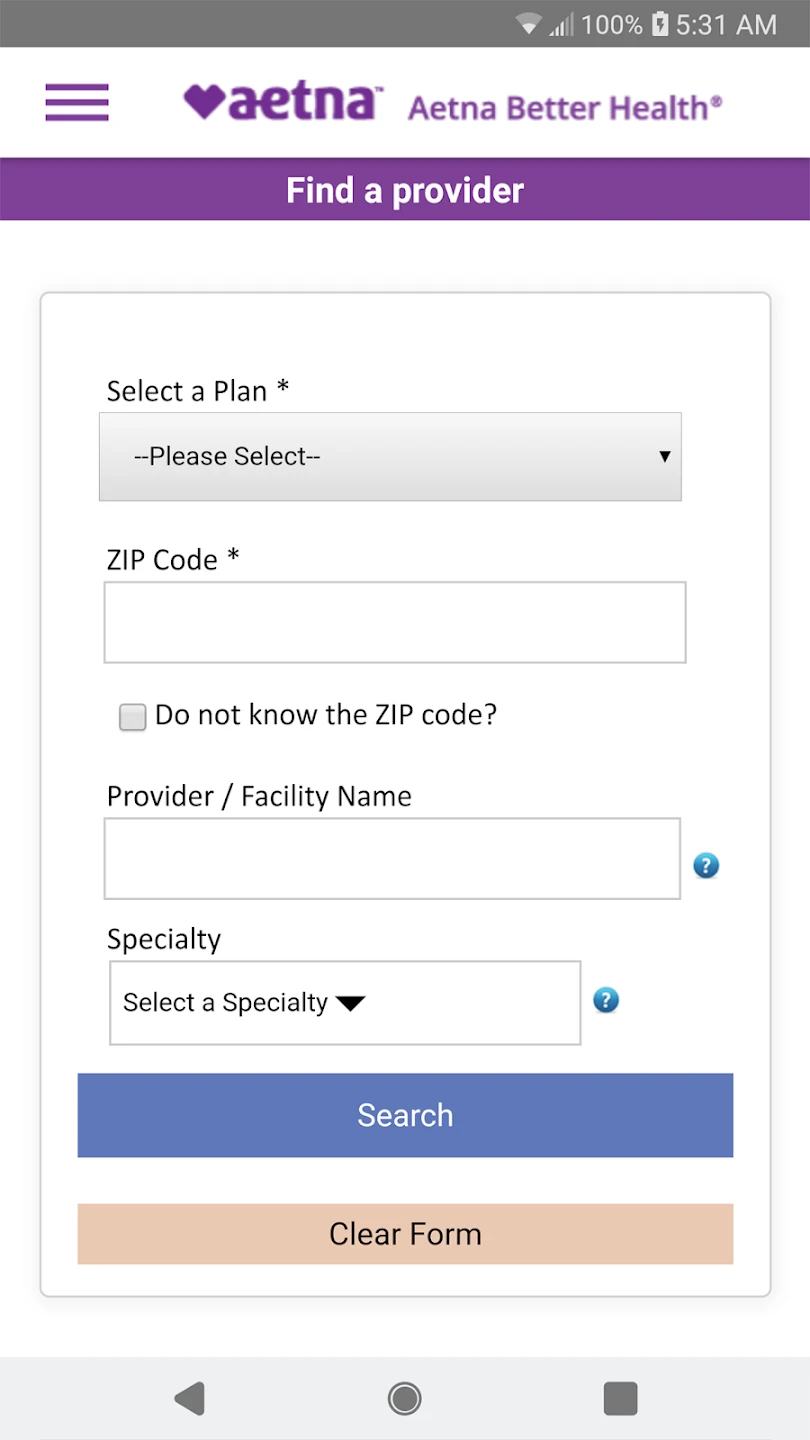Click into Provider / Facility Name field
This screenshot has width=810, height=1440.
pyautogui.click(x=392, y=859)
